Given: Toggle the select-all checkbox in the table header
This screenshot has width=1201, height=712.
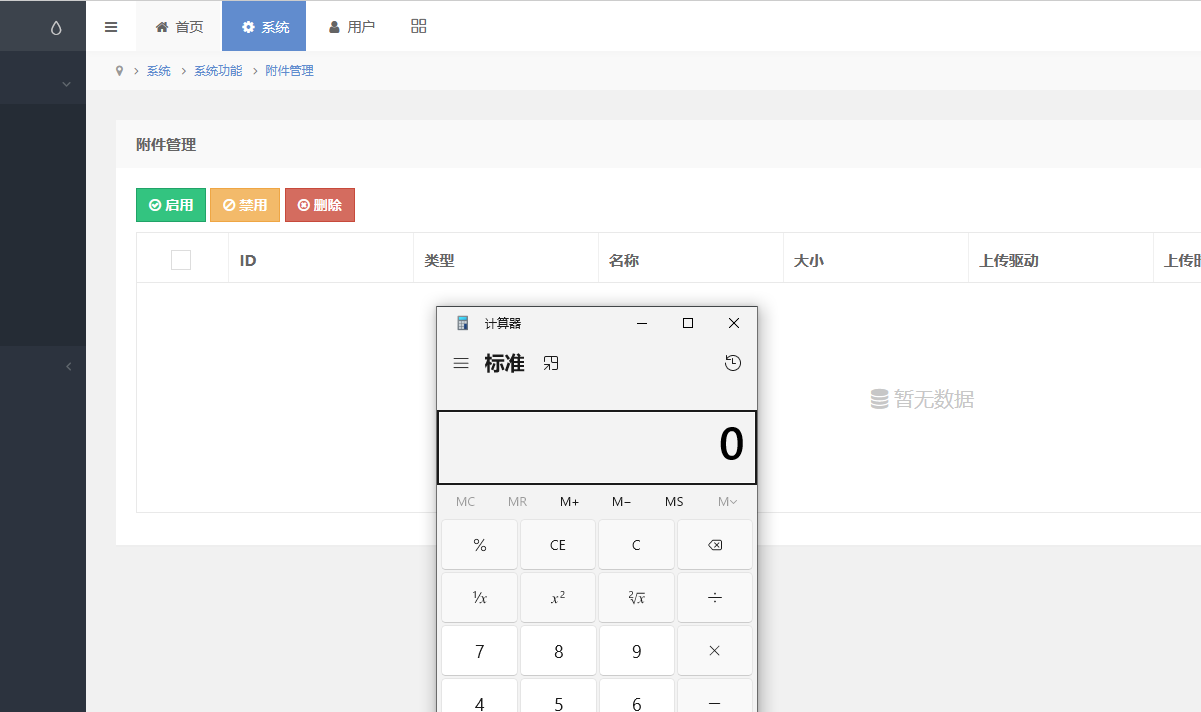Looking at the screenshot, I should (181, 259).
